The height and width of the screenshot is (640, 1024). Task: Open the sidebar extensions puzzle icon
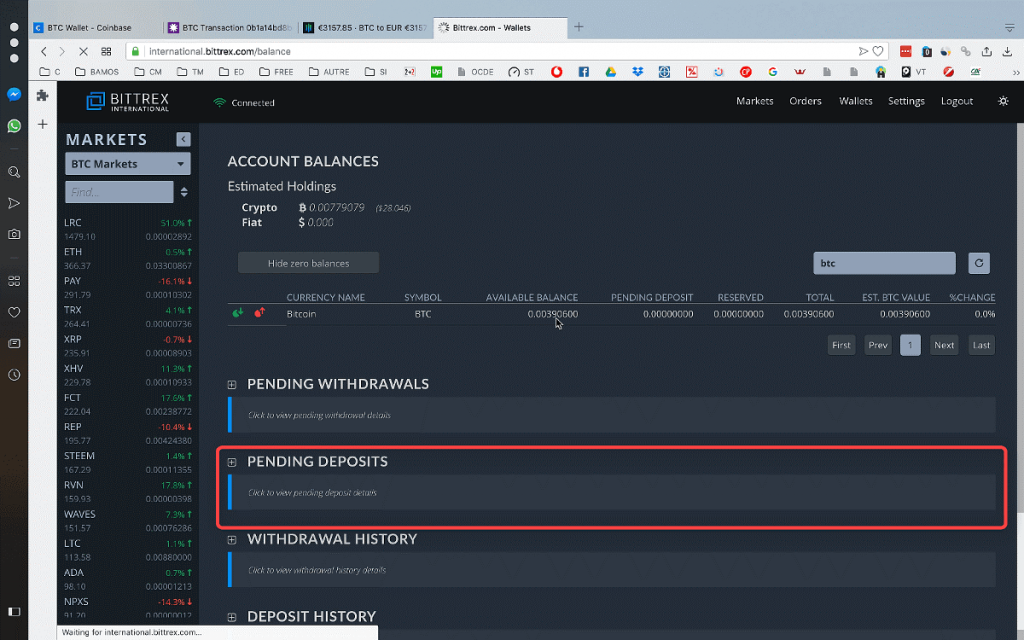(42, 95)
